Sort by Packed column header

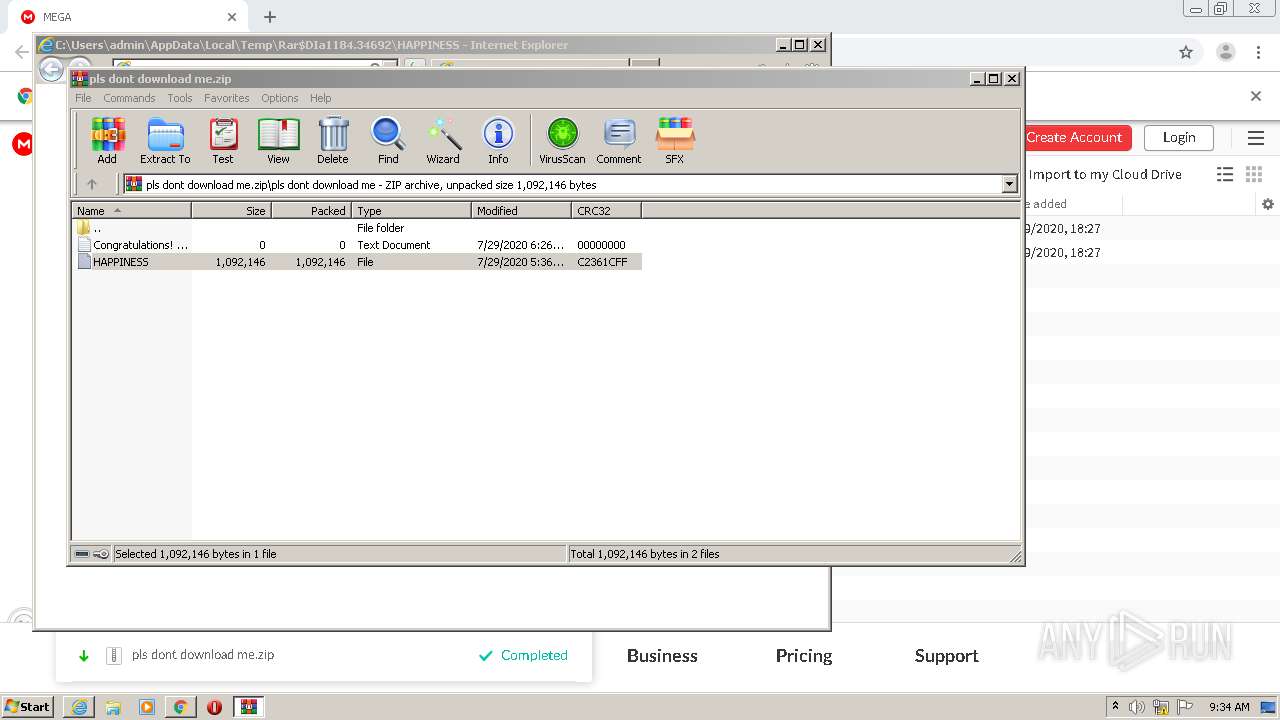(311, 211)
